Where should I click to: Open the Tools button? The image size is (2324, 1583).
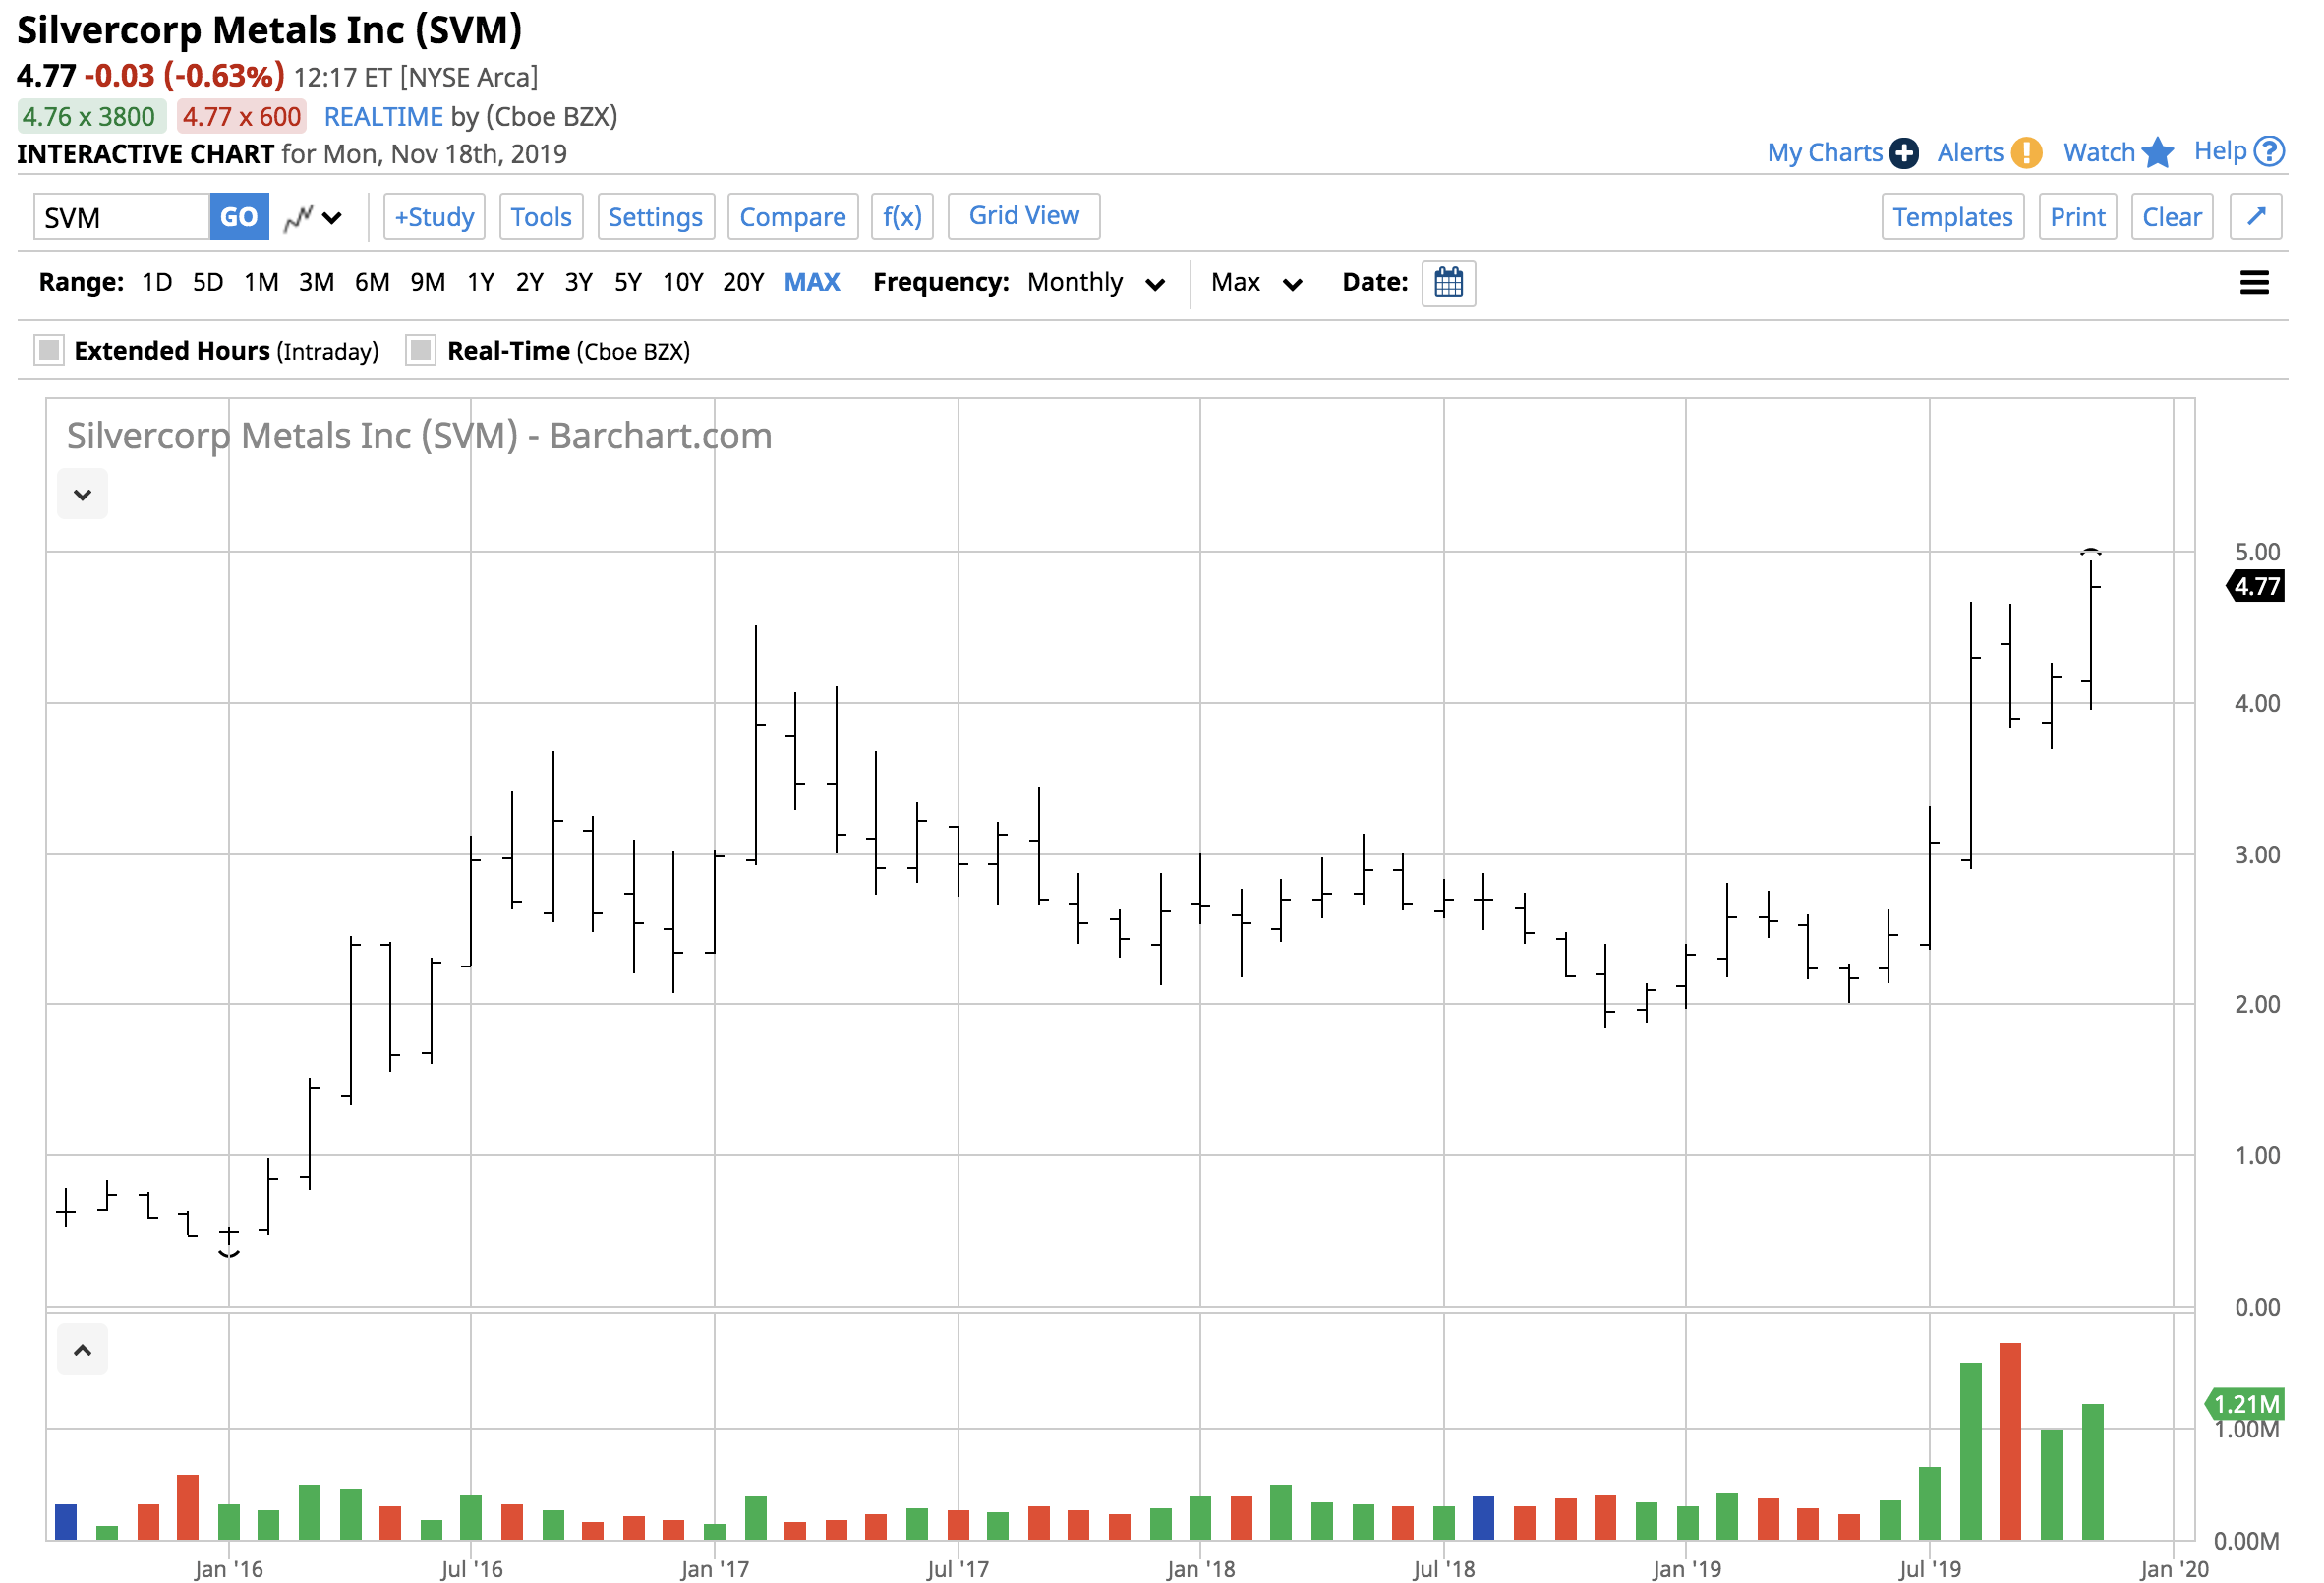[541, 217]
